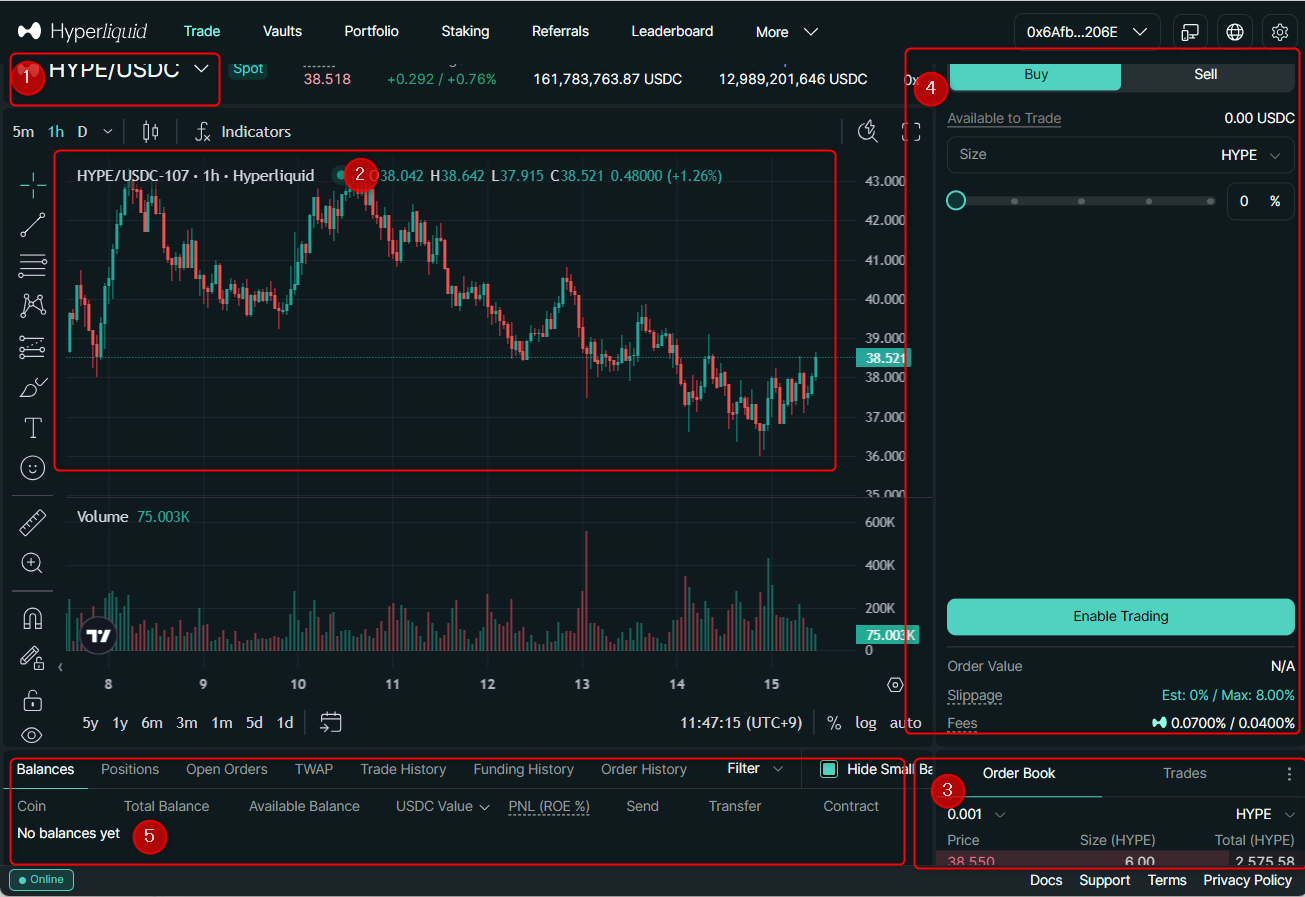Open the More dropdown in navigation
Screen dimensions: 1305x897
tap(787, 32)
